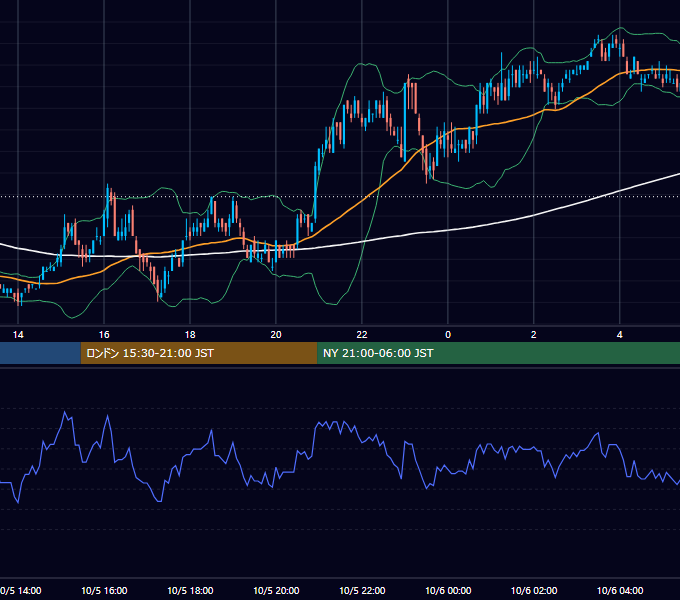The height and width of the screenshot is (600, 680).
Task: Click the blue session bar before ロンドン
Action: [40, 353]
